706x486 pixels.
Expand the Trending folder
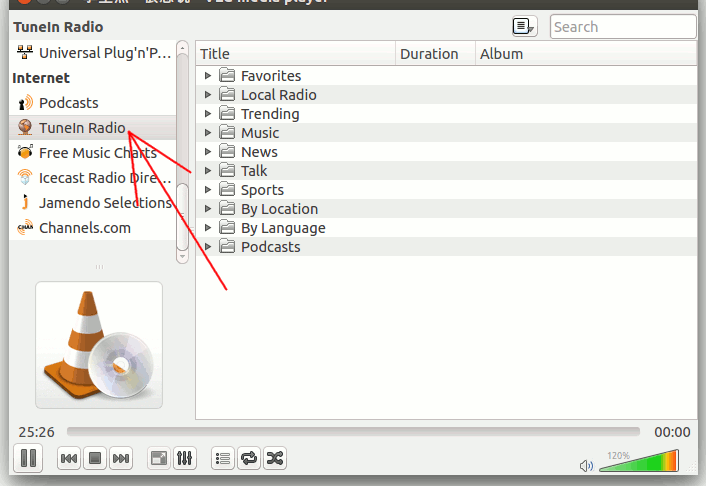point(208,114)
